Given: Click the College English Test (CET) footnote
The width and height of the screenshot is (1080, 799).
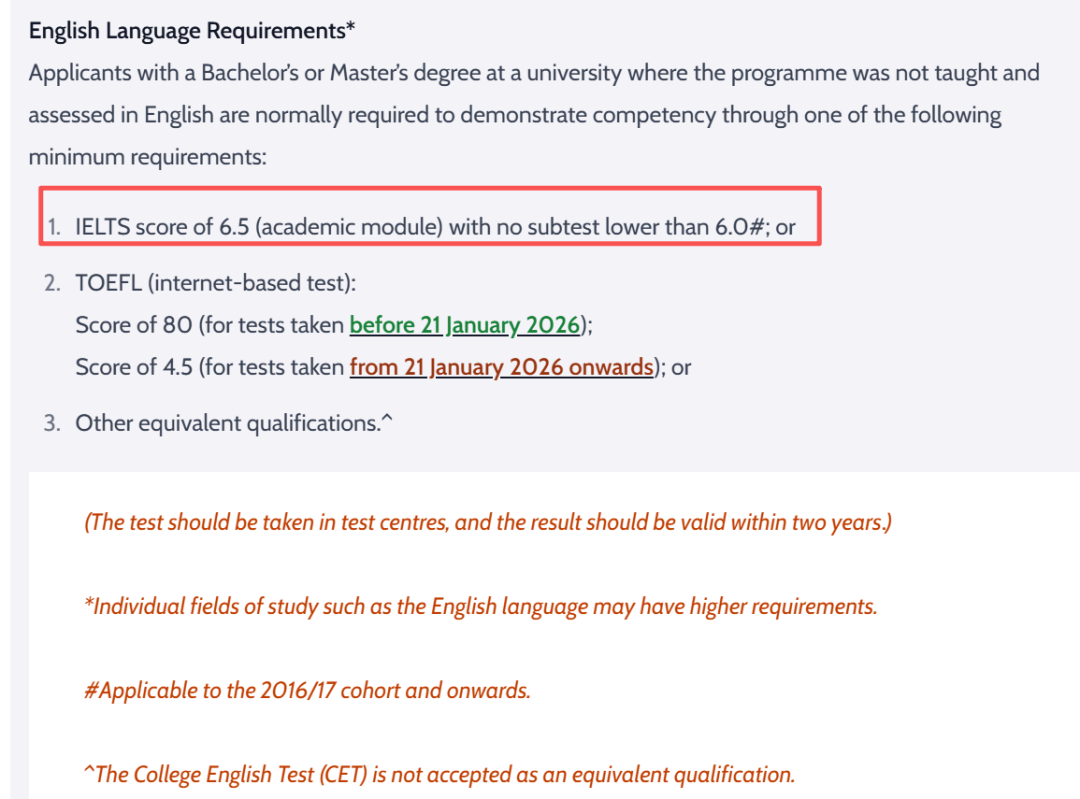Looking at the screenshot, I should pos(439,774).
